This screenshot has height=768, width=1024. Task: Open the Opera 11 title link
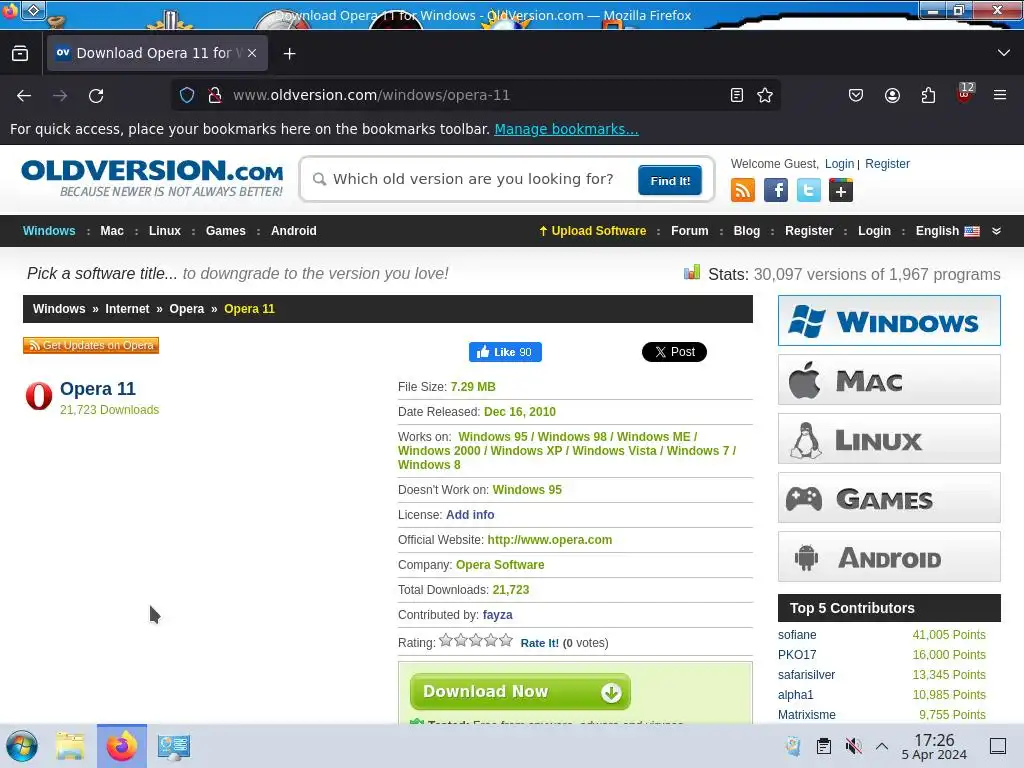[98, 389]
